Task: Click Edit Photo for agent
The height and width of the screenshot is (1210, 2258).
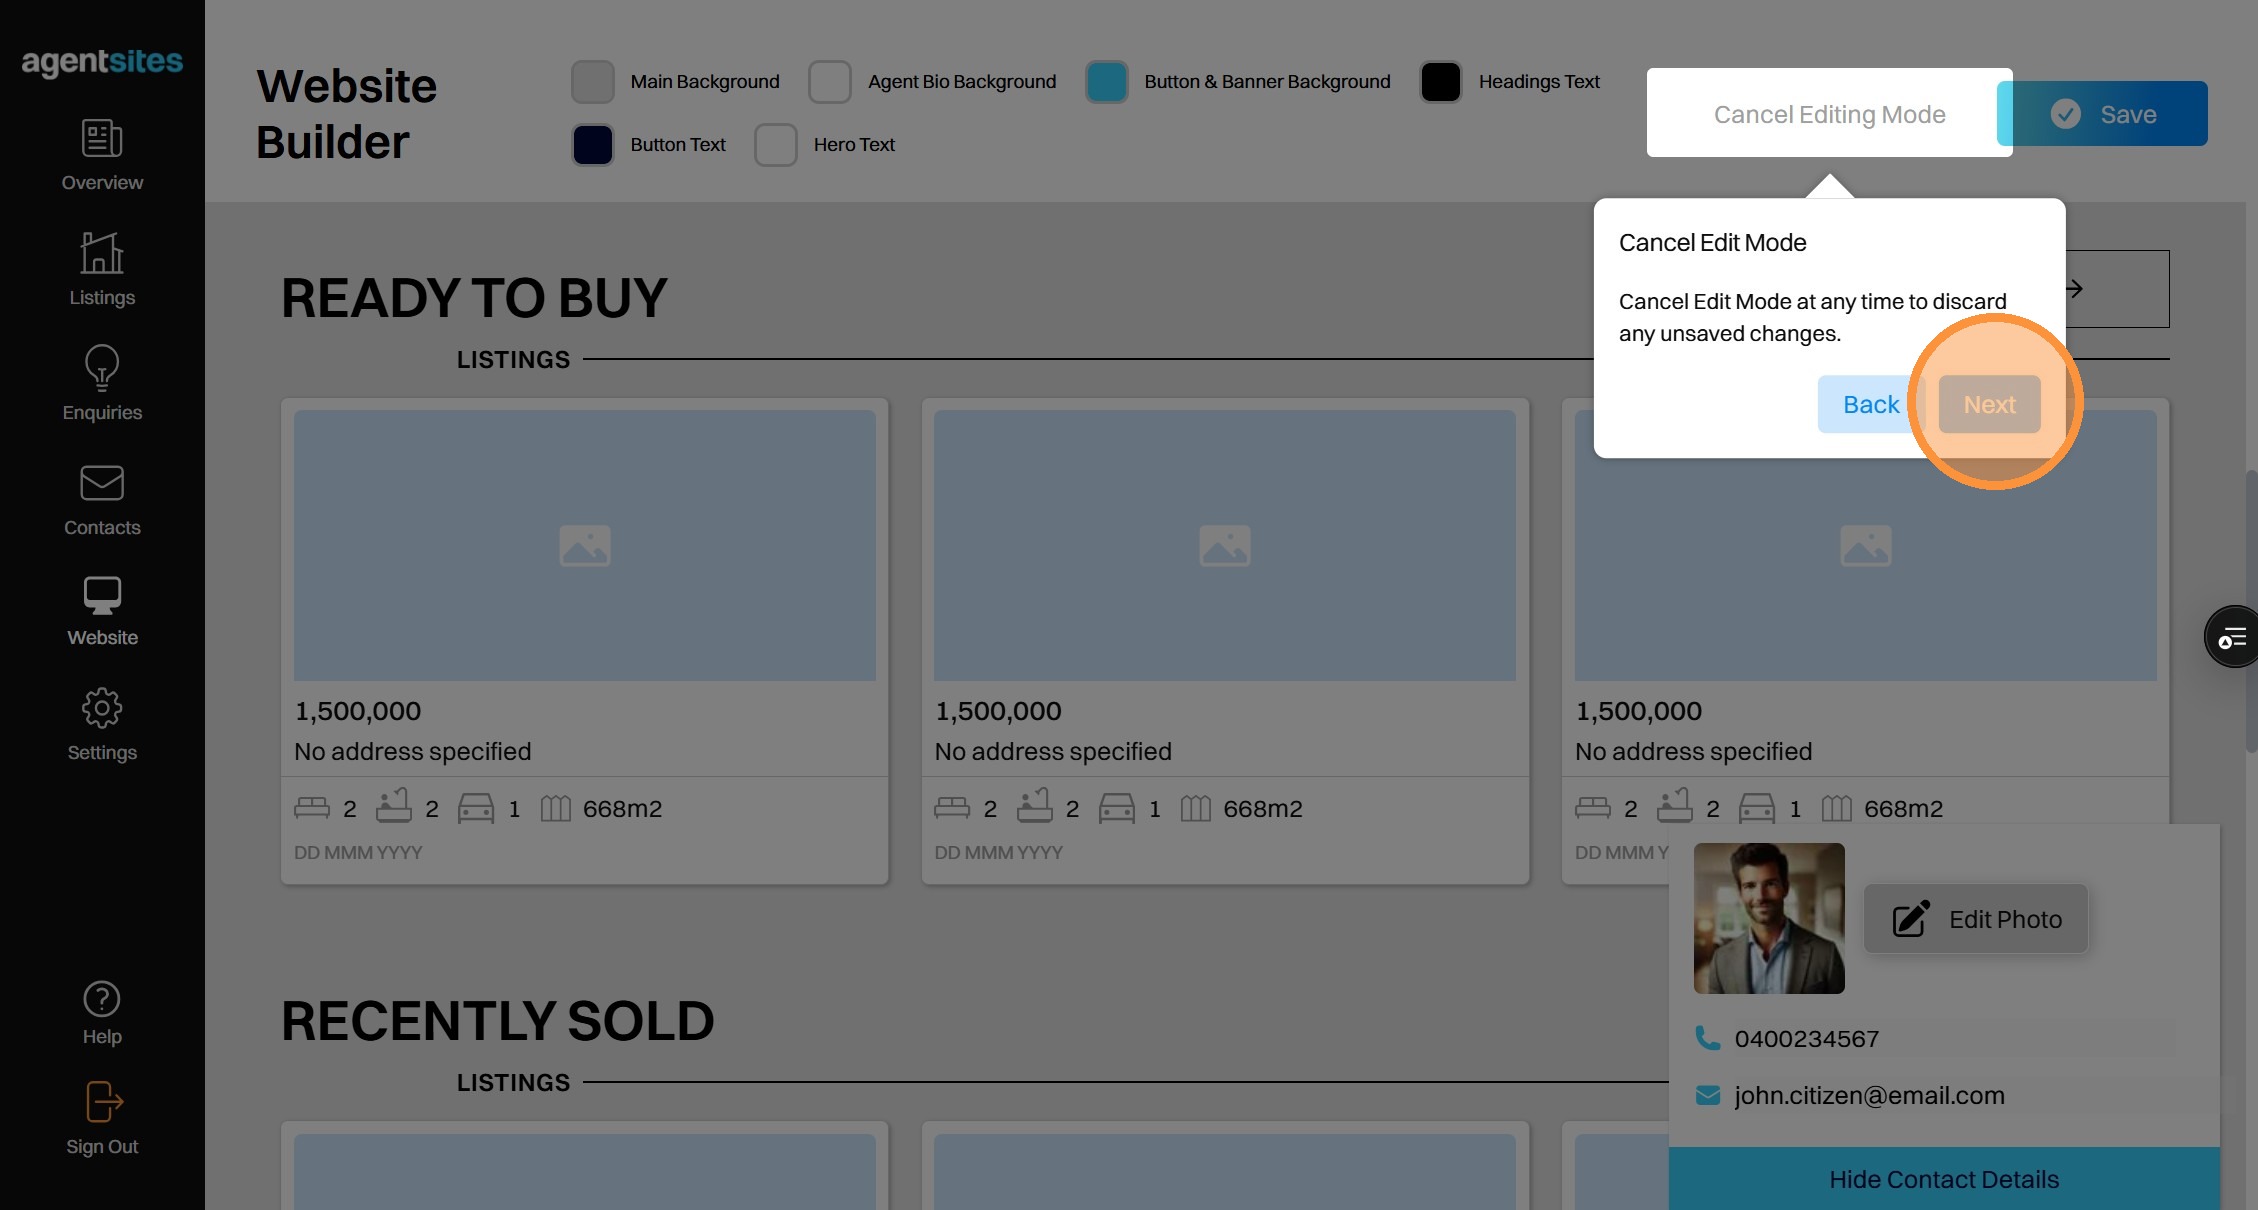Action: pos(1976,919)
